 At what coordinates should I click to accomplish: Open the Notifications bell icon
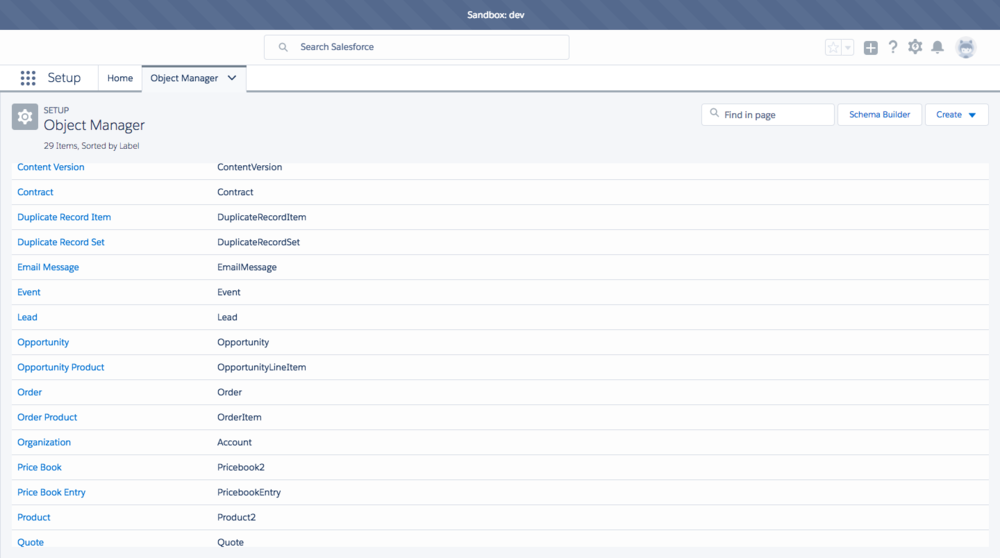point(938,47)
